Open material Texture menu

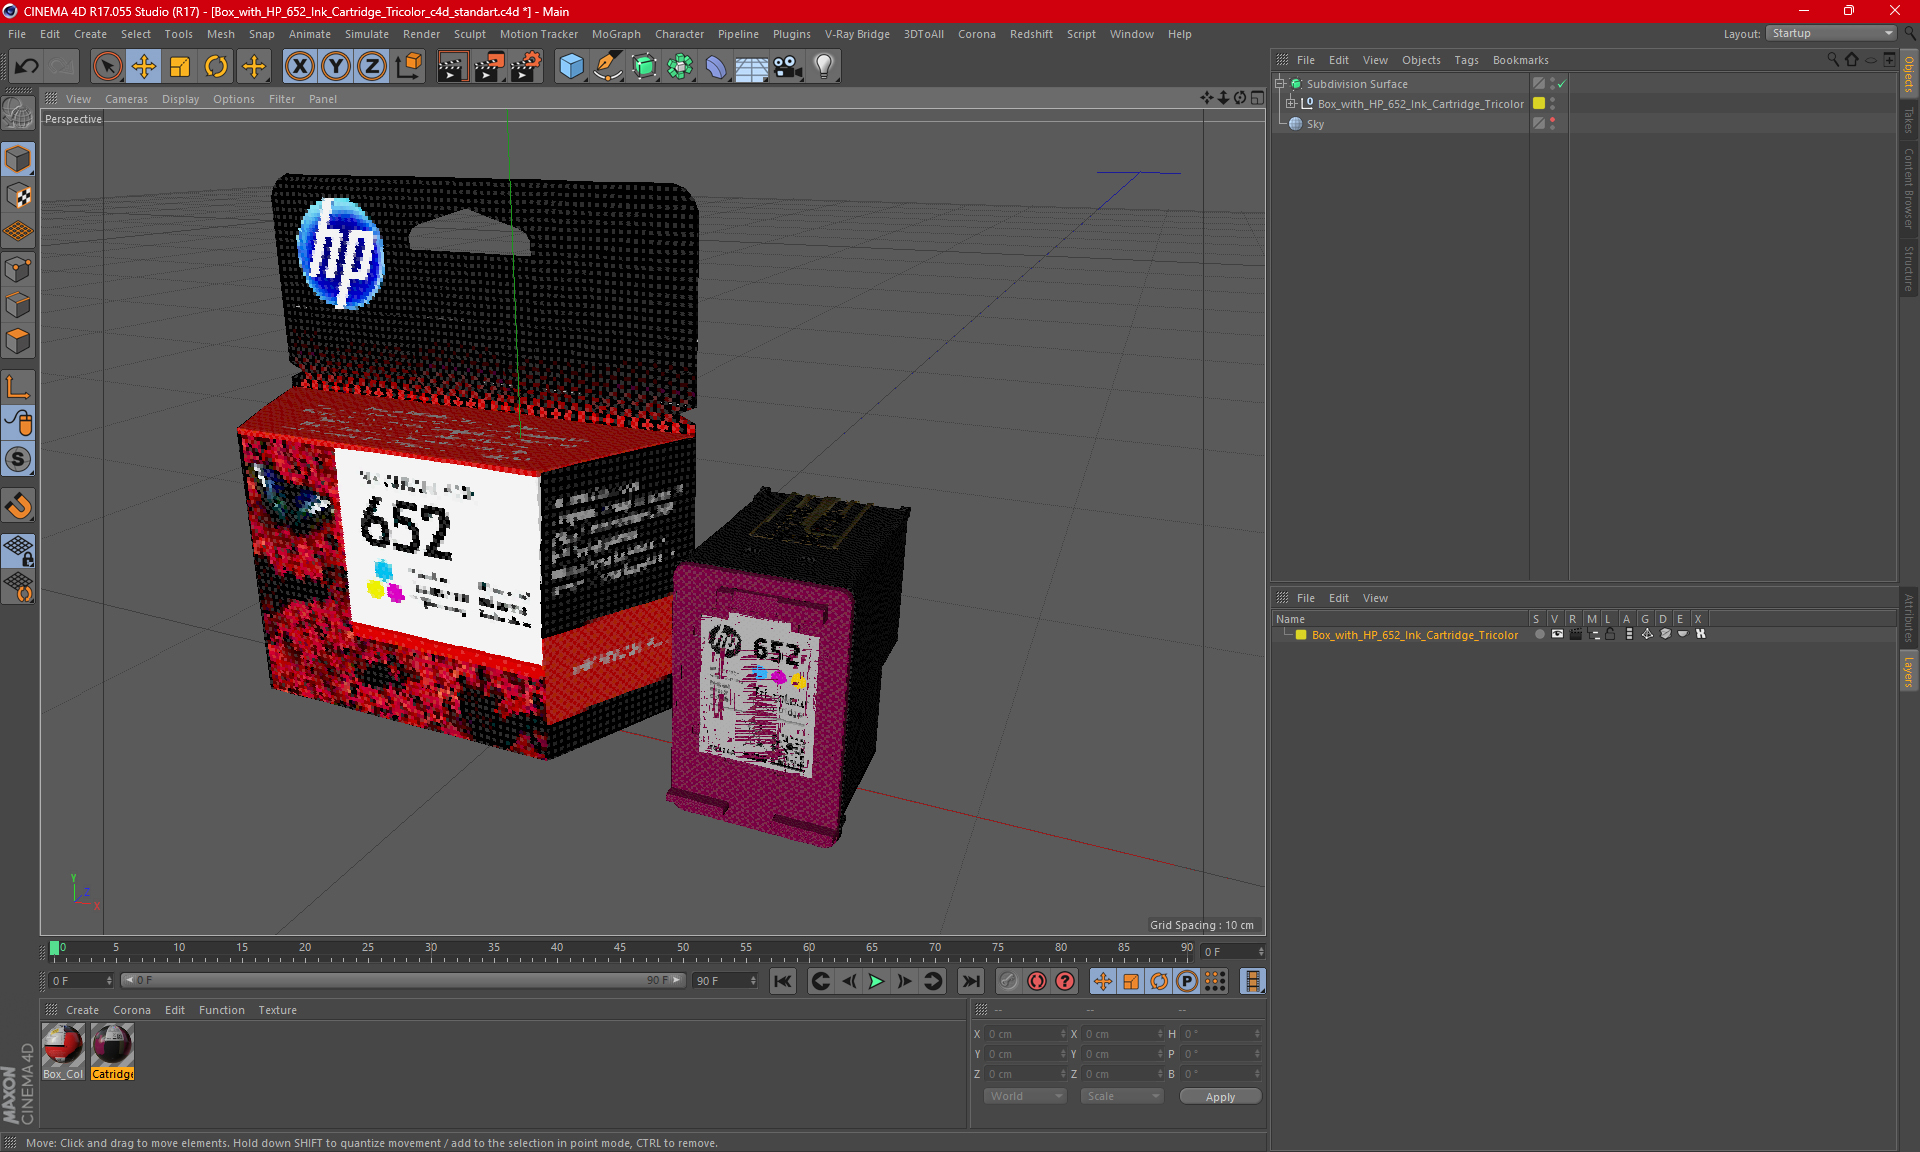coord(277,1010)
